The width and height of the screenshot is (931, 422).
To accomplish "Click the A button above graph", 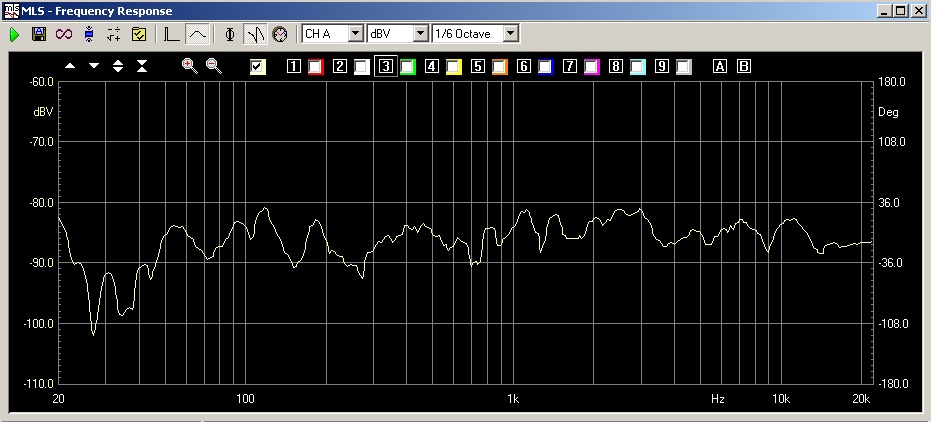I will coord(719,67).
